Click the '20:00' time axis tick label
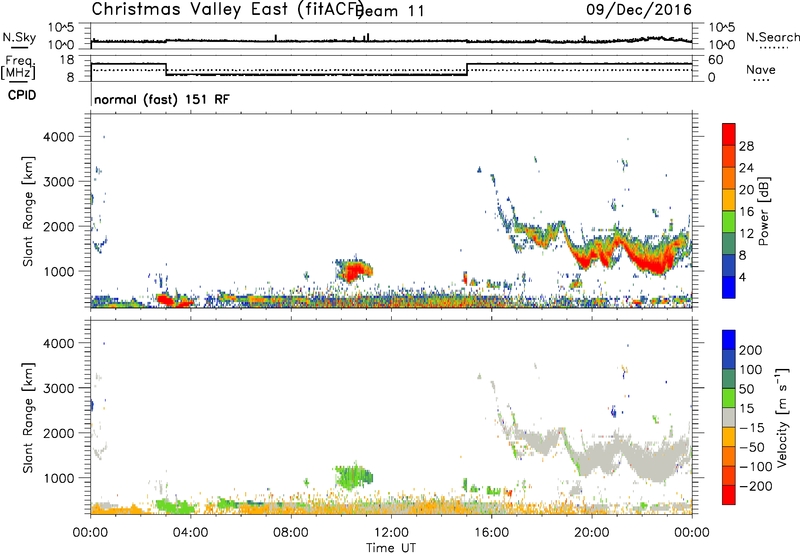This screenshot has width=800, height=554. tap(592, 533)
